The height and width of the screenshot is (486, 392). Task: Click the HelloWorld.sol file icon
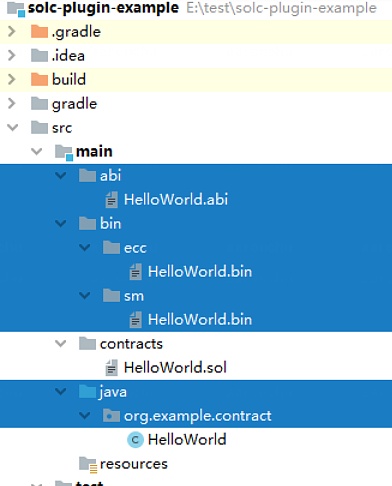(x=112, y=368)
